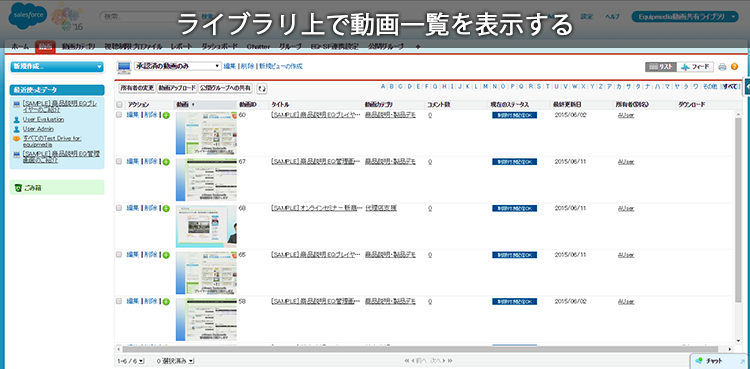The image size is (750, 369).
Task: Open the 承認済の動画のみ view dropdown
Action: point(177,67)
